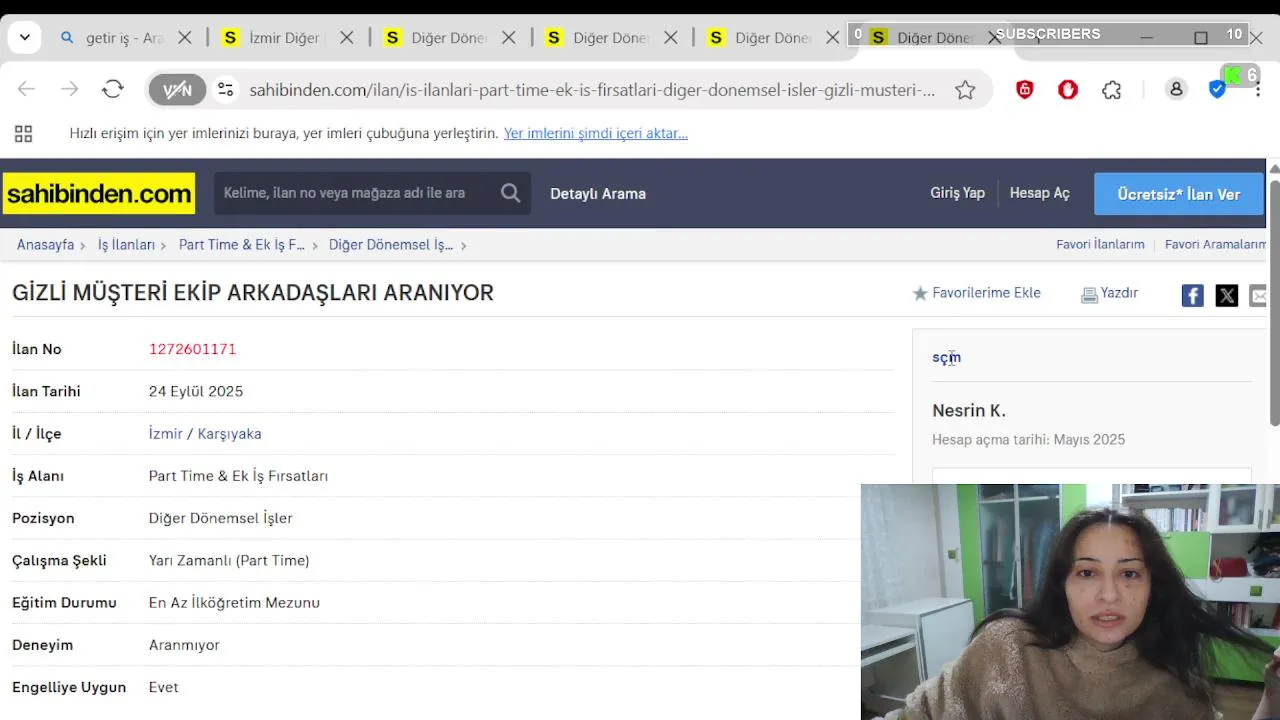Open the 'İzmir' province link

(x=166, y=433)
